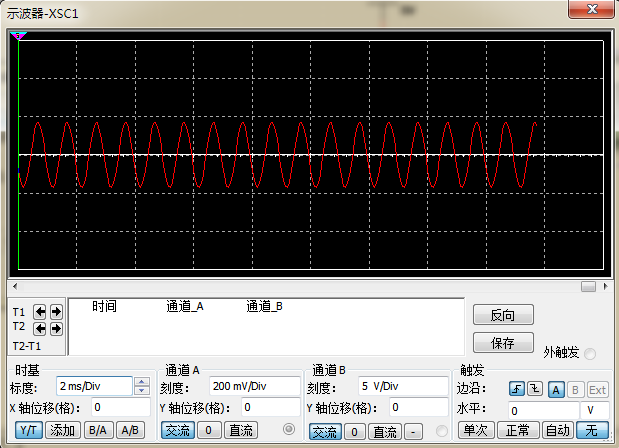Set trigger source to Ext

point(597,390)
